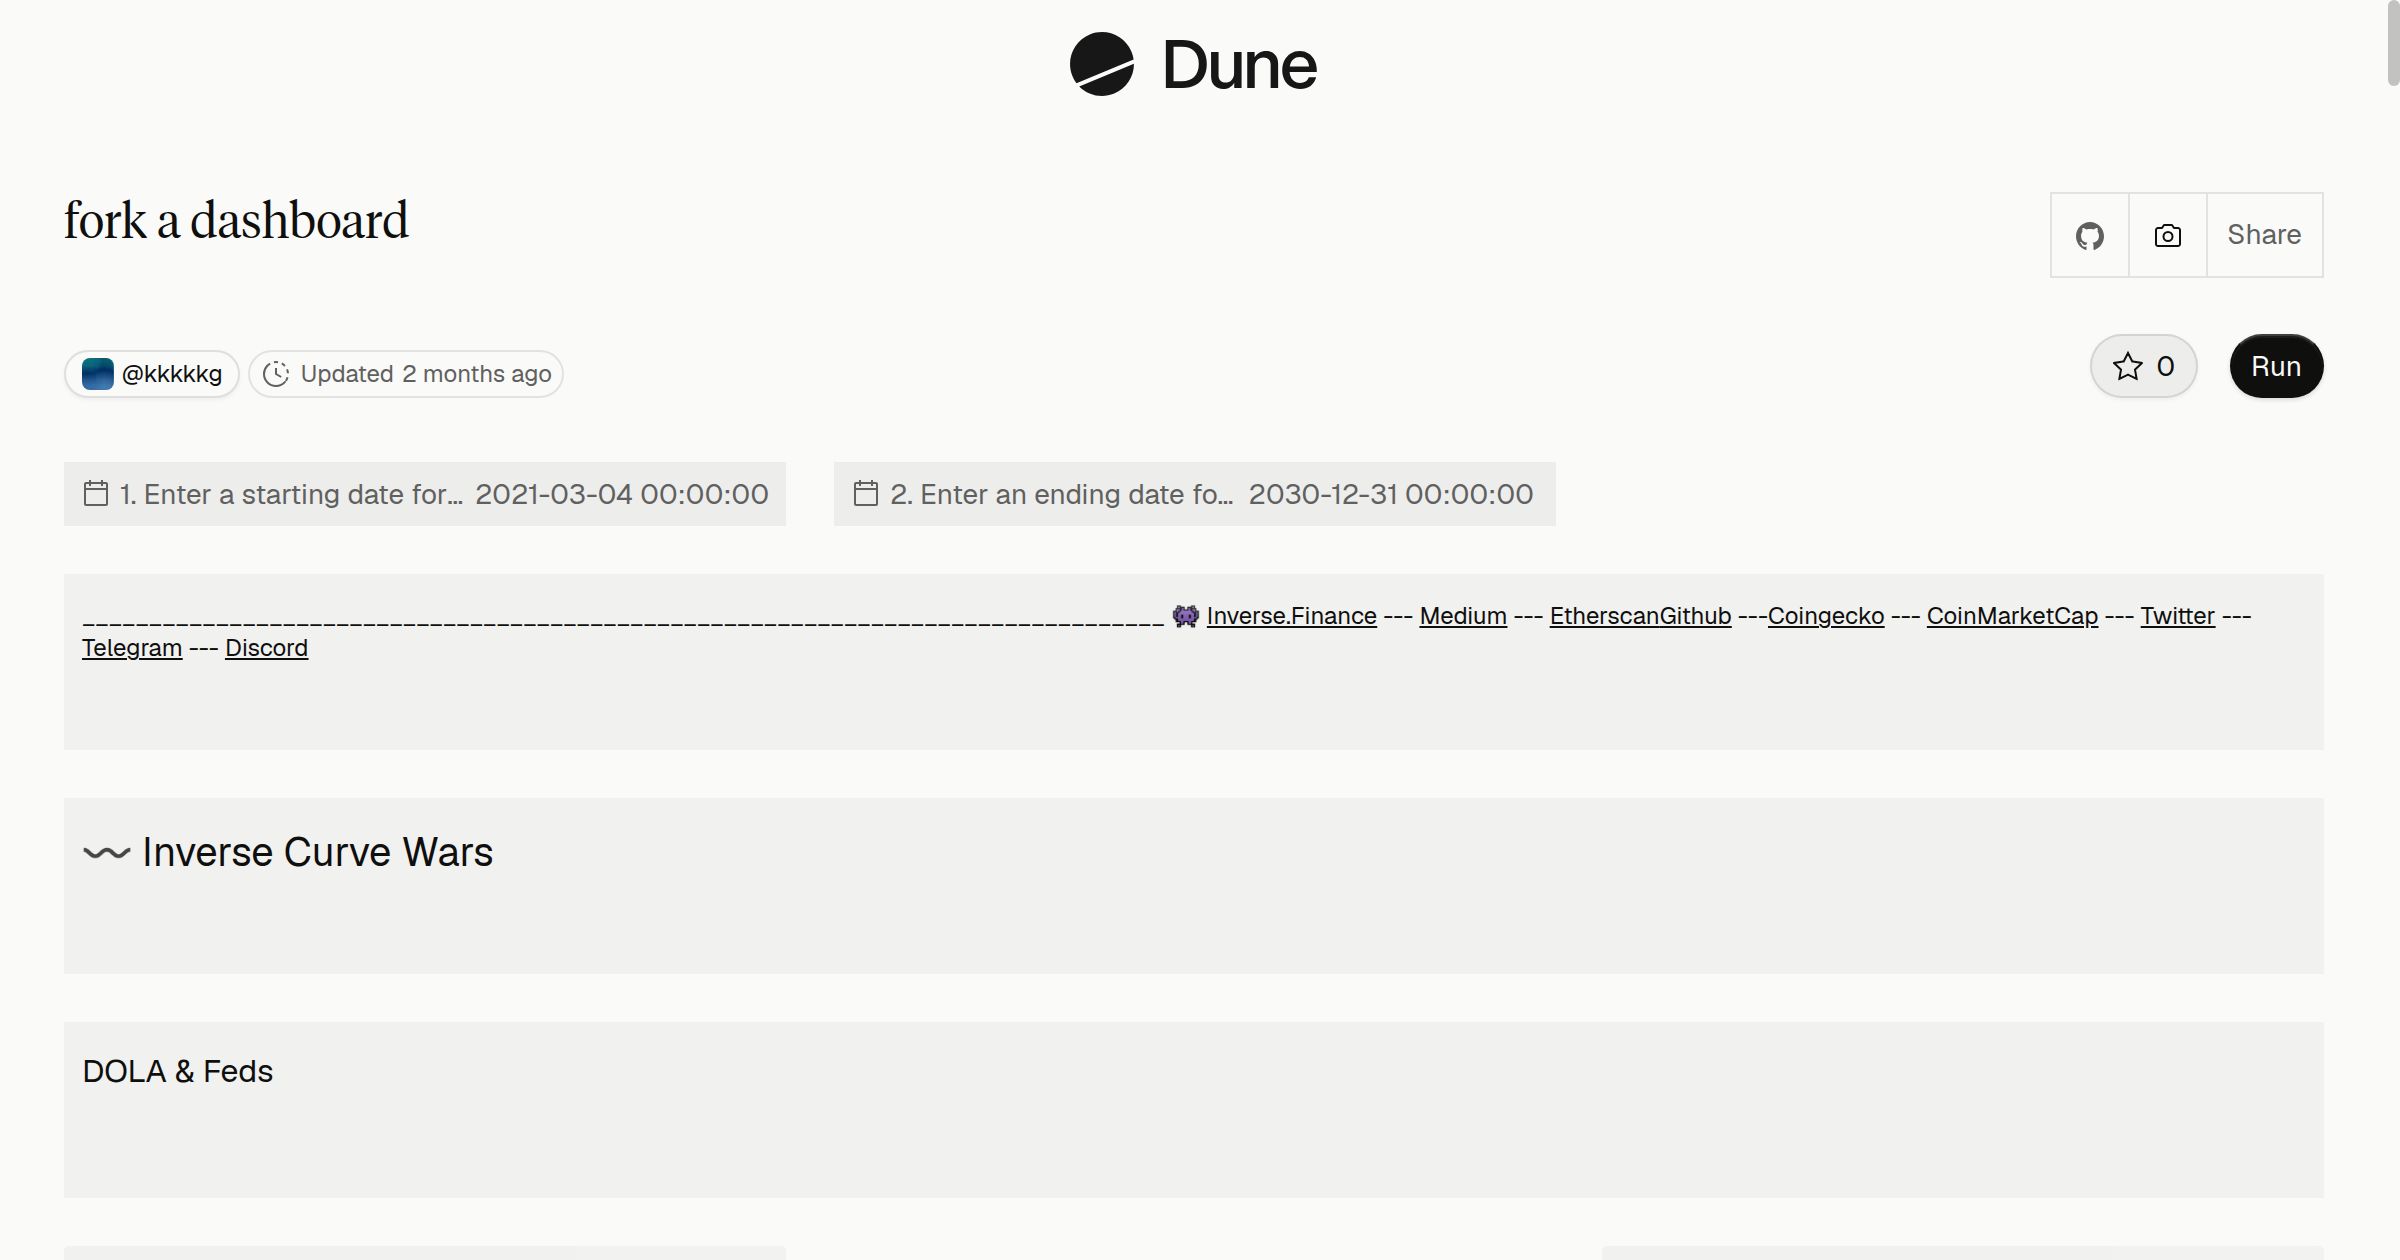Open the GitHub icon button

click(x=2089, y=235)
